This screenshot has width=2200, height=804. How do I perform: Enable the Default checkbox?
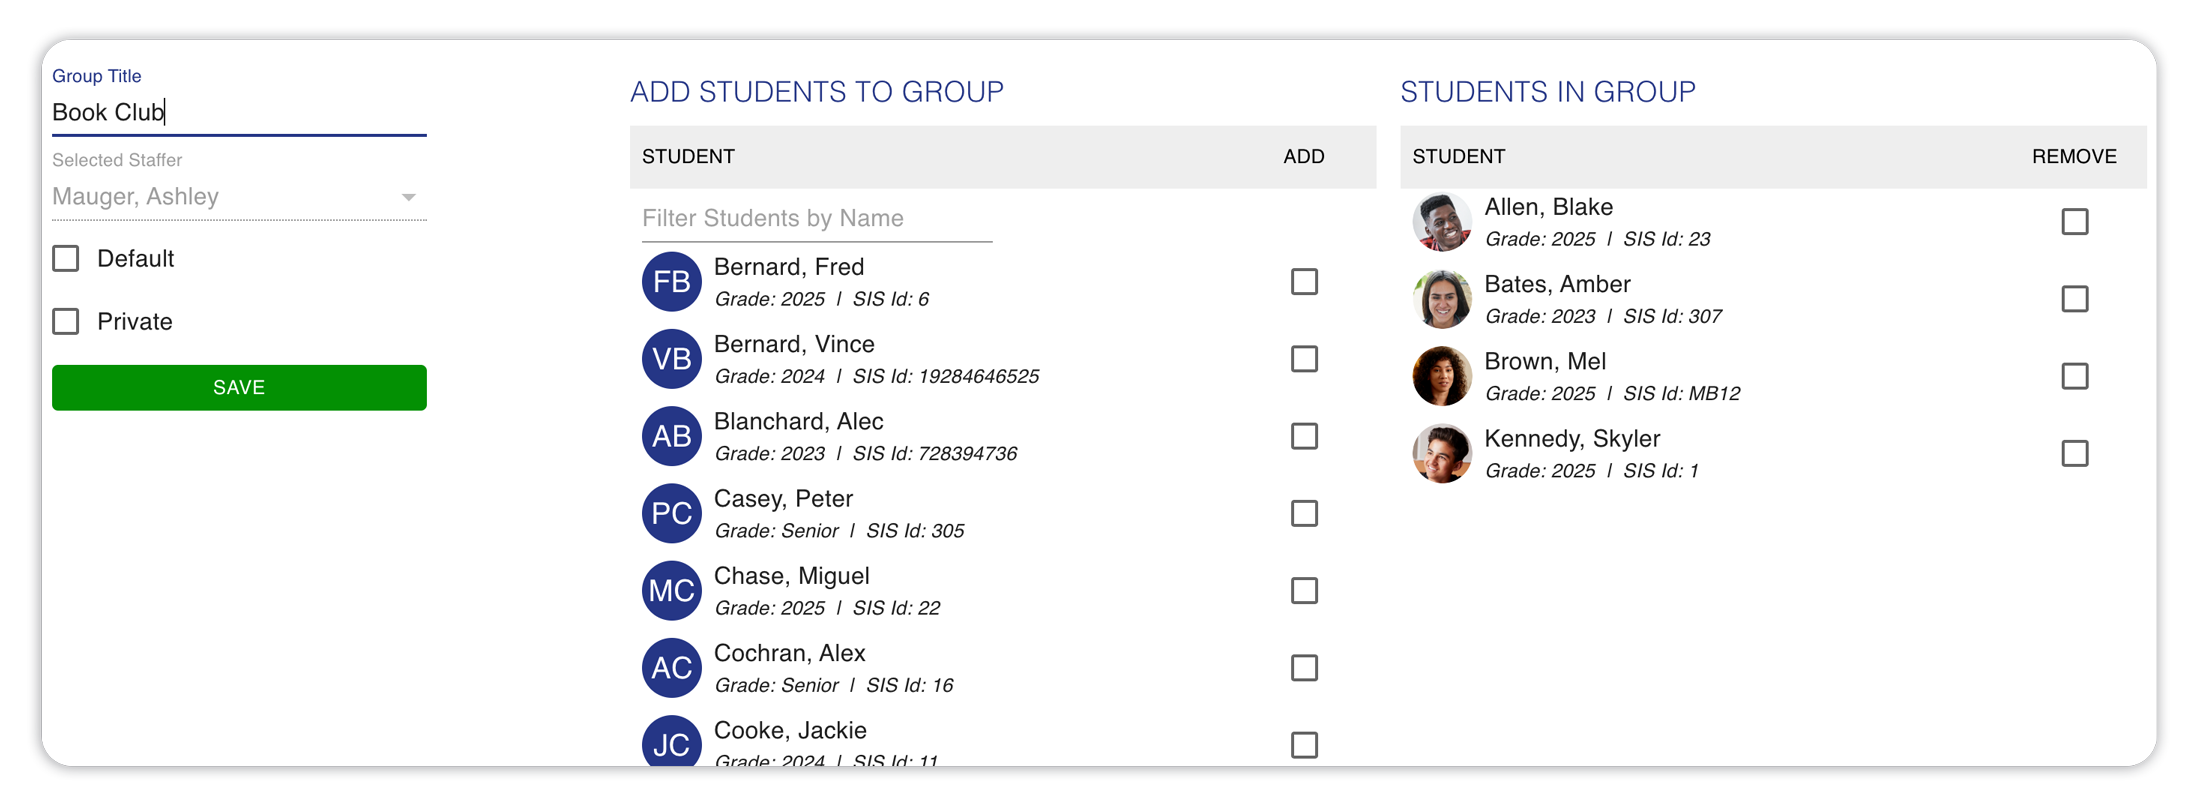pos(66,259)
